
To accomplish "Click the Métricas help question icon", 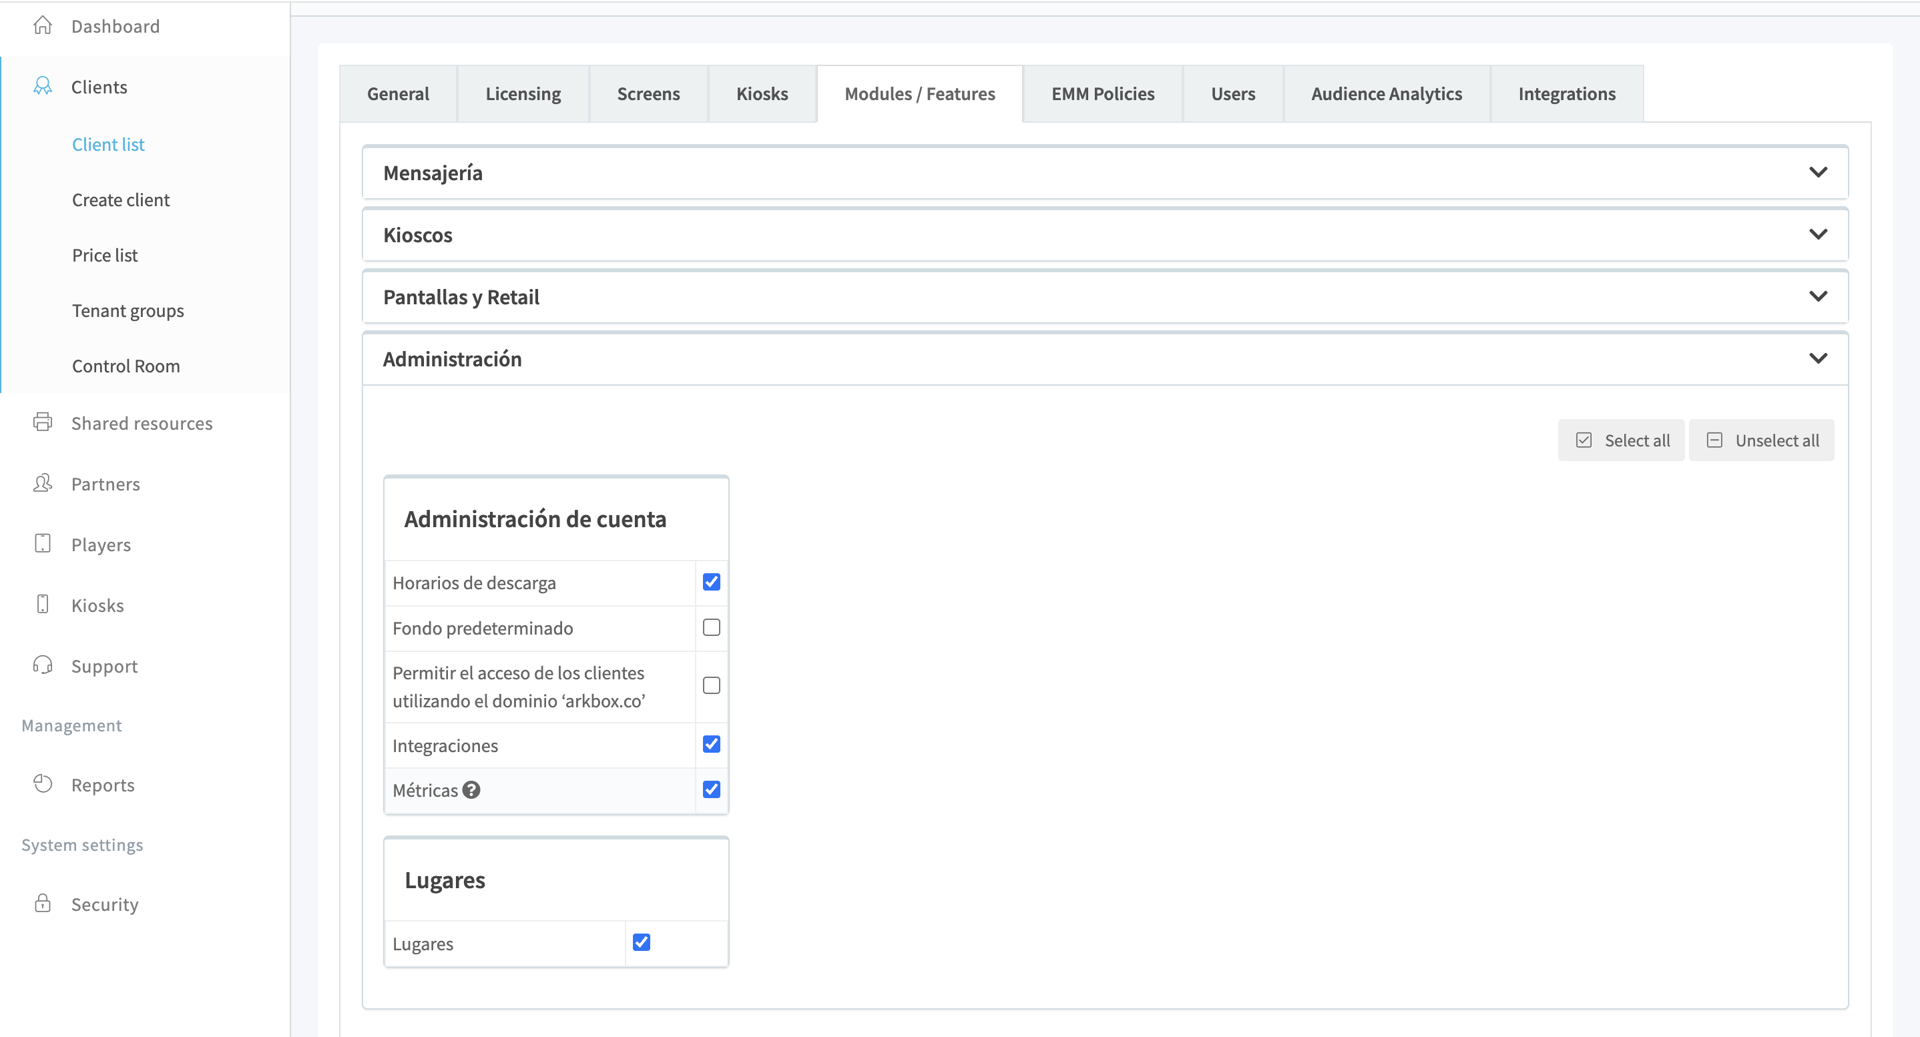I will [472, 790].
